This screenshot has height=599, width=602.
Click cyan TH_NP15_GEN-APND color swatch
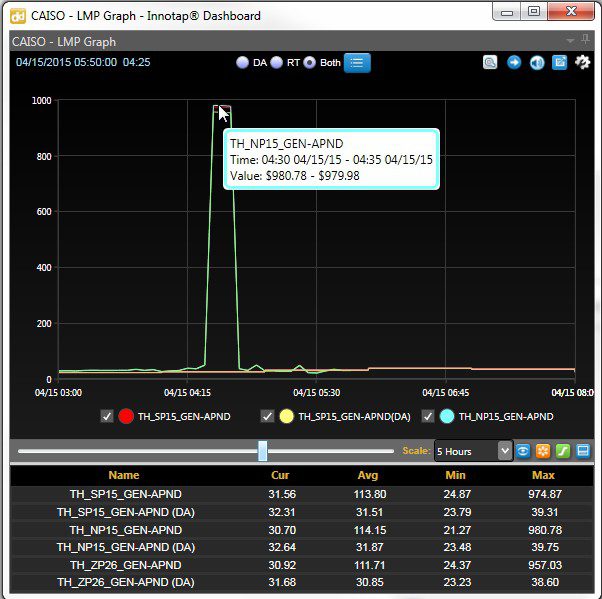pos(447,416)
